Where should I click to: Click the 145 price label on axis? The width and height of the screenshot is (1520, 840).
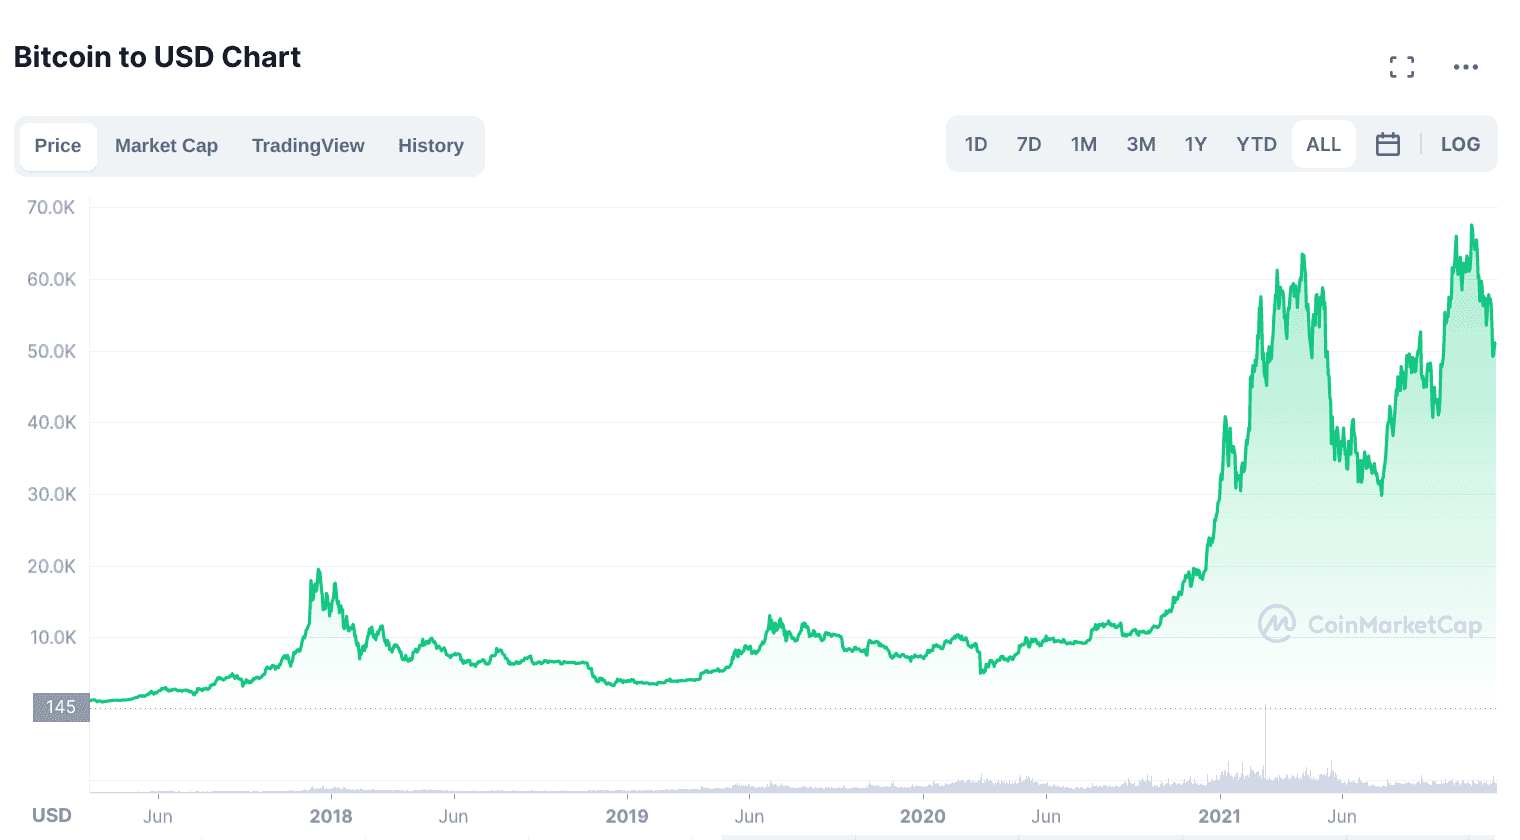point(61,707)
